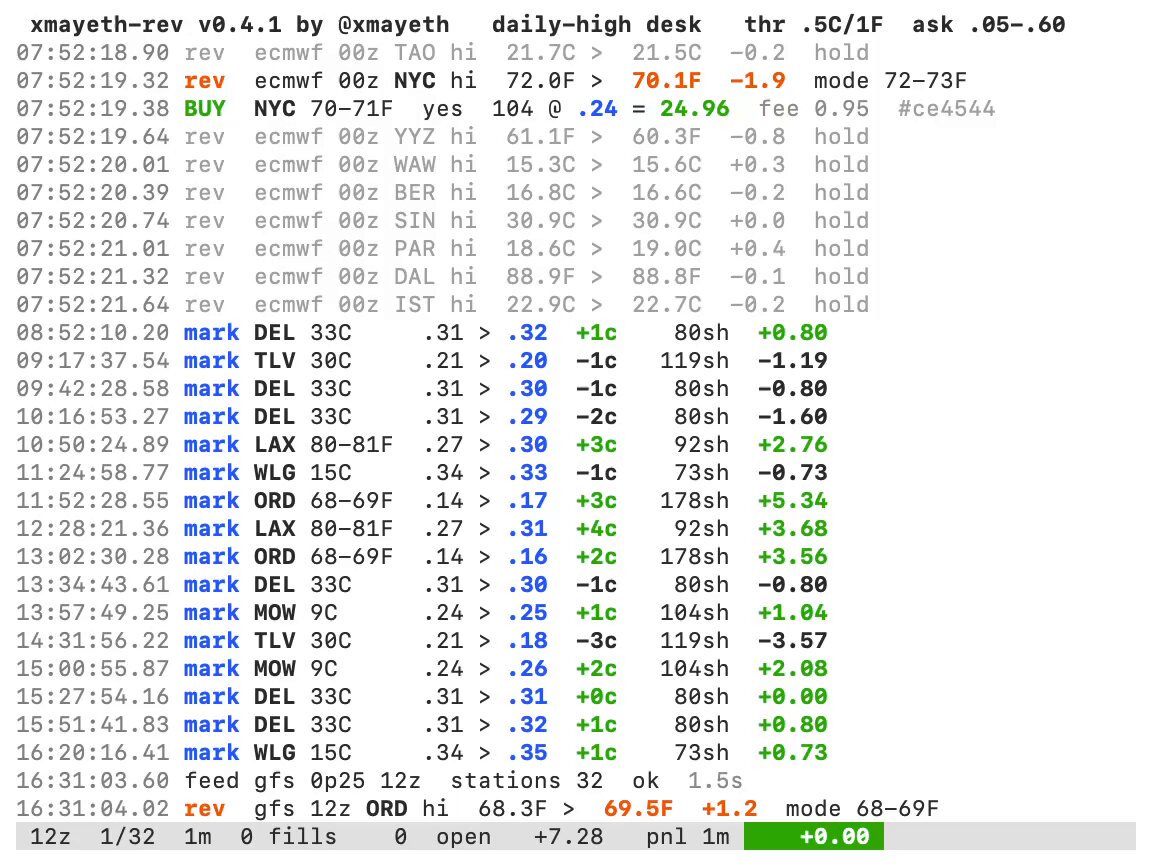Click the green "+5.34" mark value
1164x864 pixels.
pos(792,501)
